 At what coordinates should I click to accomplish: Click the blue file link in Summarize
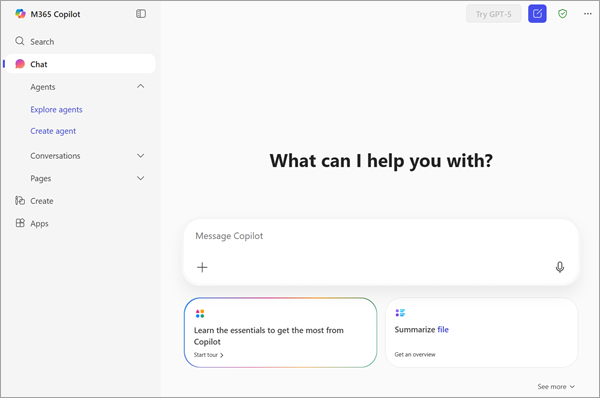pyautogui.click(x=443, y=329)
